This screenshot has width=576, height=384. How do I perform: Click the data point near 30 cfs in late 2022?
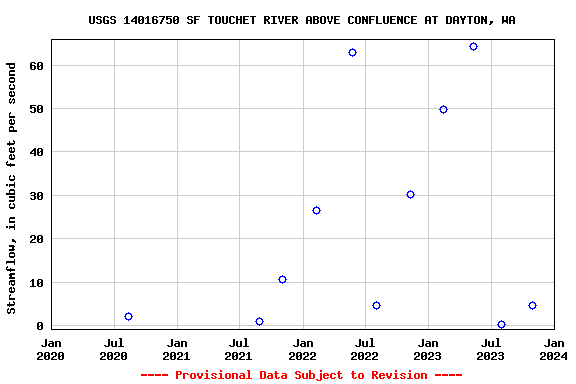(x=410, y=194)
